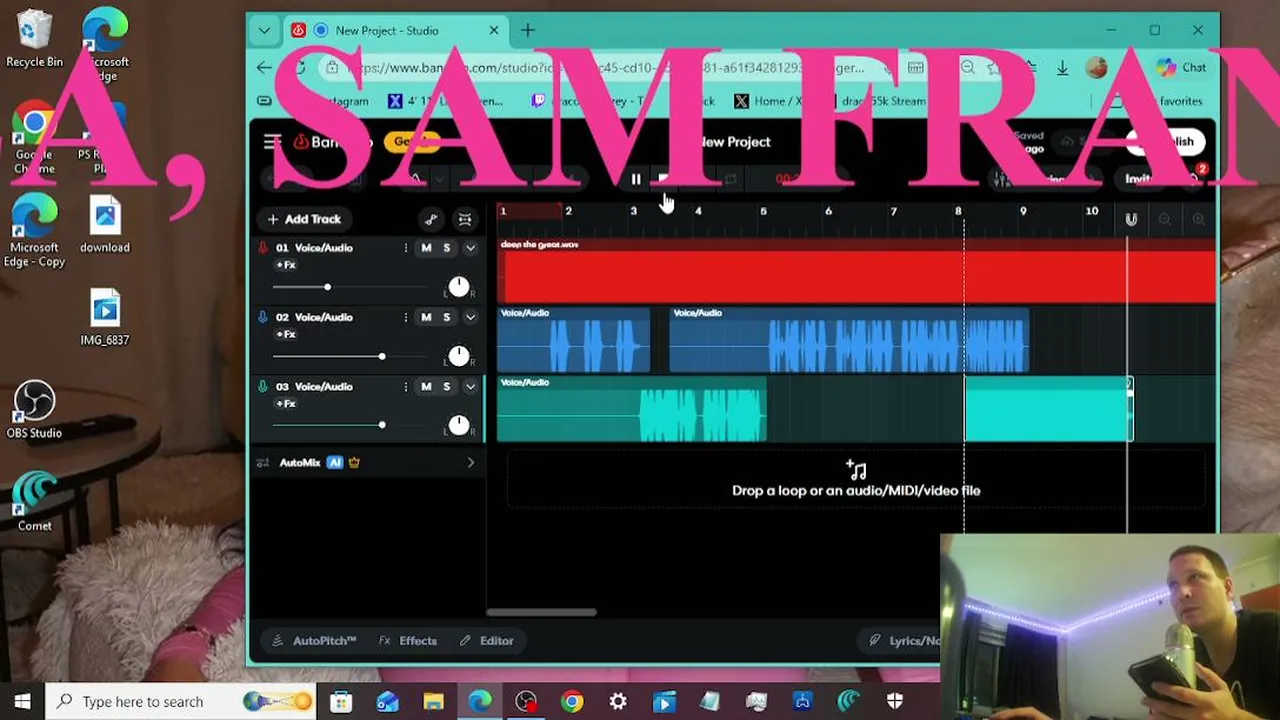Select the red deen the great.wav clip
Image resolution: width=1280 pixels, height=720 pixels.
[x=857, y=271]
